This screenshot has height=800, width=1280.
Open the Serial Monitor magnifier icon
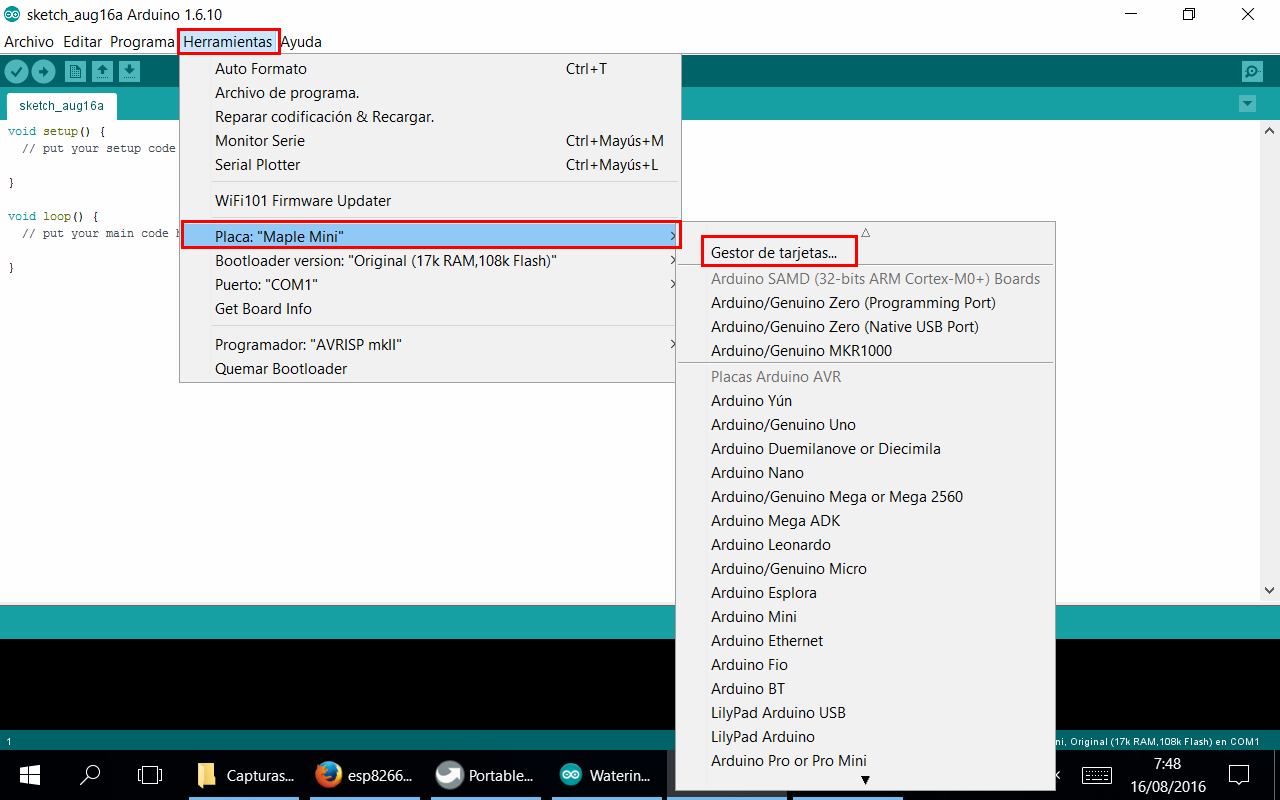click(x=1251, y=71)
